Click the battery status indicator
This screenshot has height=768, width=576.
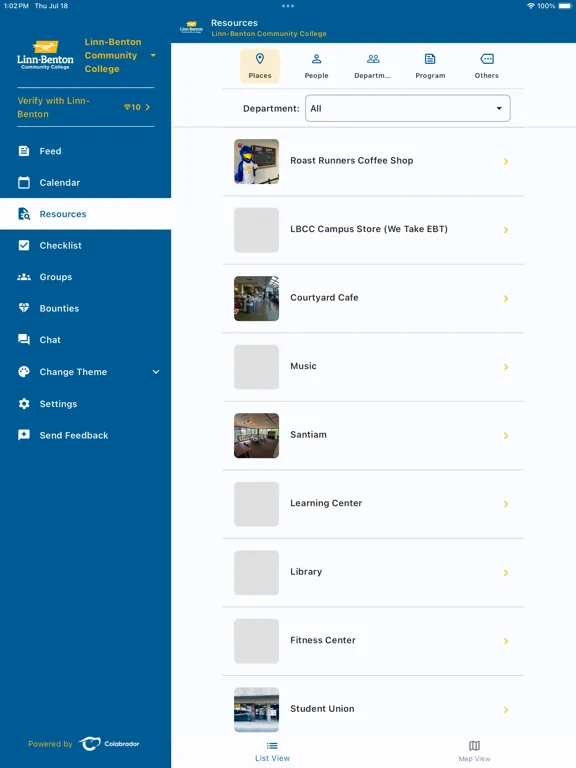click(564, 6)
